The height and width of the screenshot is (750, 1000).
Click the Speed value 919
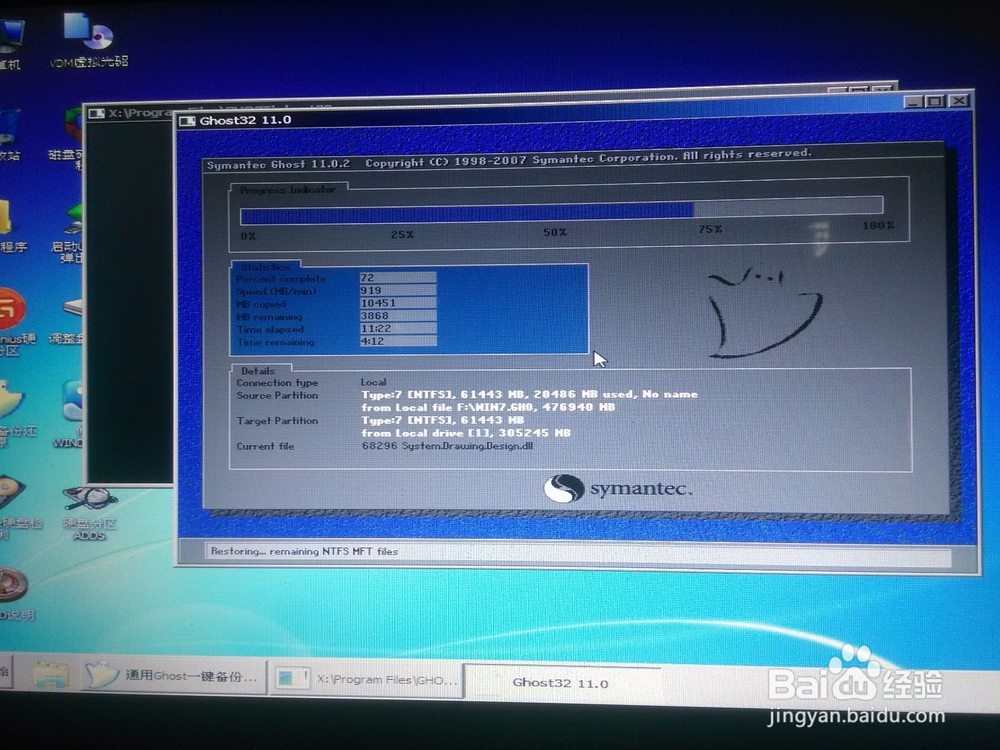point(398,290)
